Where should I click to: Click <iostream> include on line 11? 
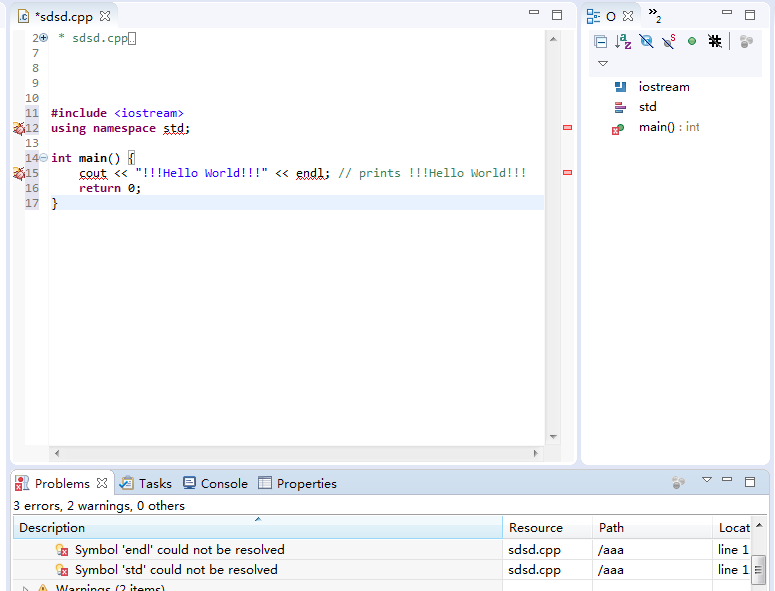coord(149,113)
